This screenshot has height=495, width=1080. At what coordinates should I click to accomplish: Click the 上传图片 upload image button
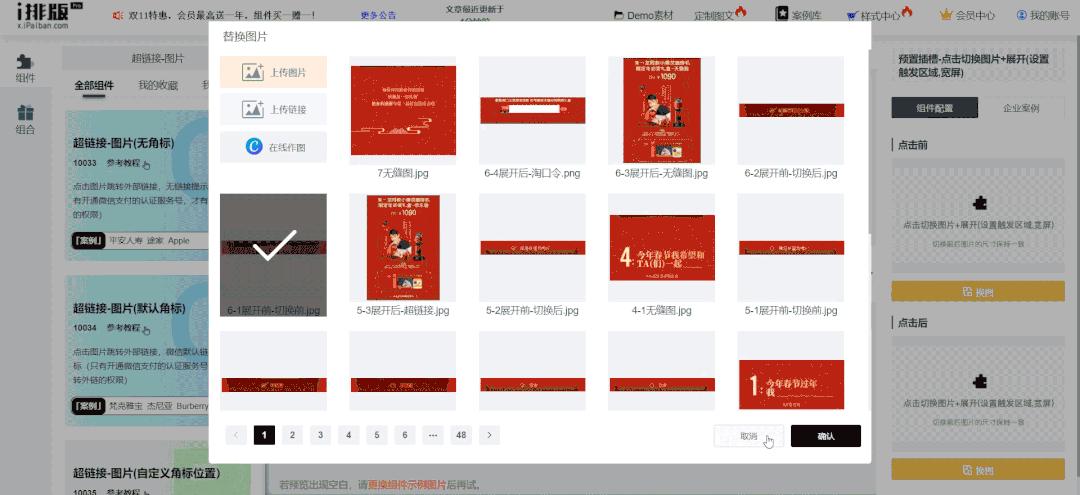tap(273, 72)
